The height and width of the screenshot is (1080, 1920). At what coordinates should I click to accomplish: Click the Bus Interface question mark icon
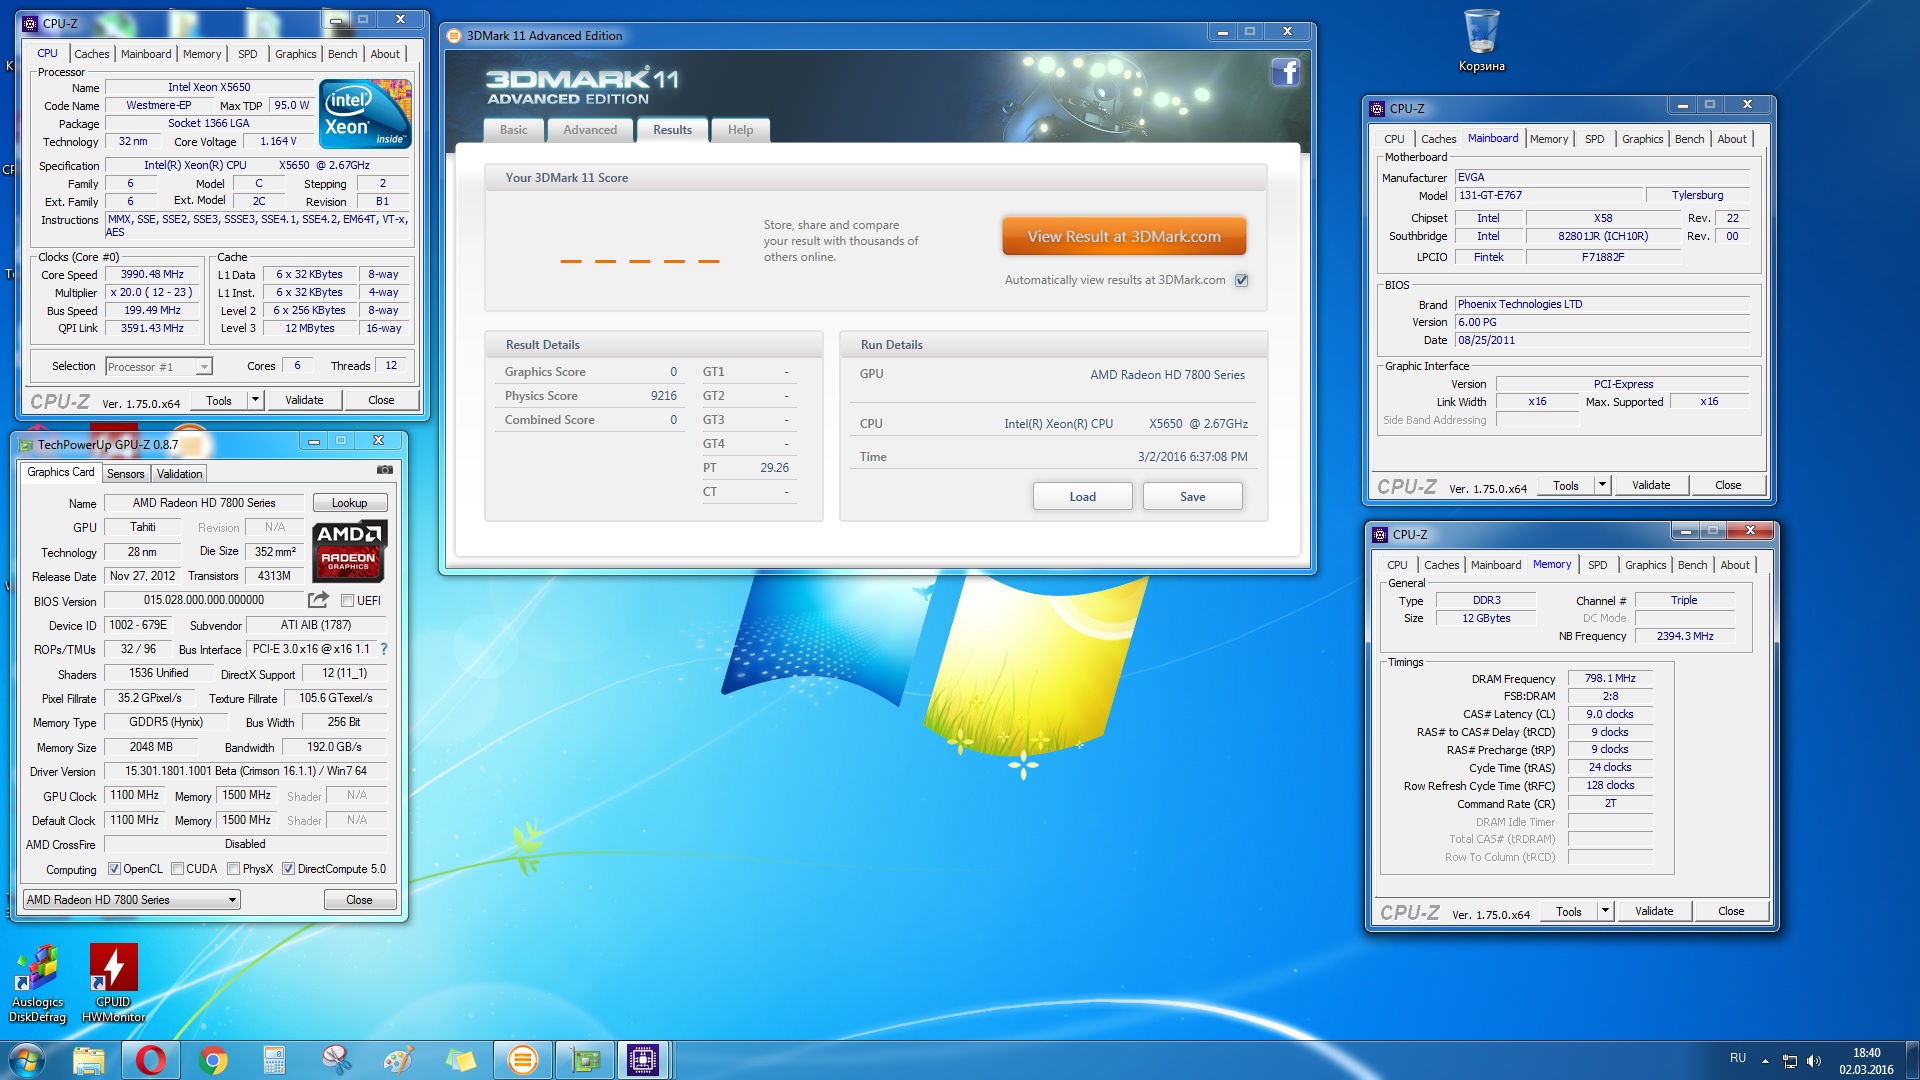pyautogui.click(x=383, y=649)
